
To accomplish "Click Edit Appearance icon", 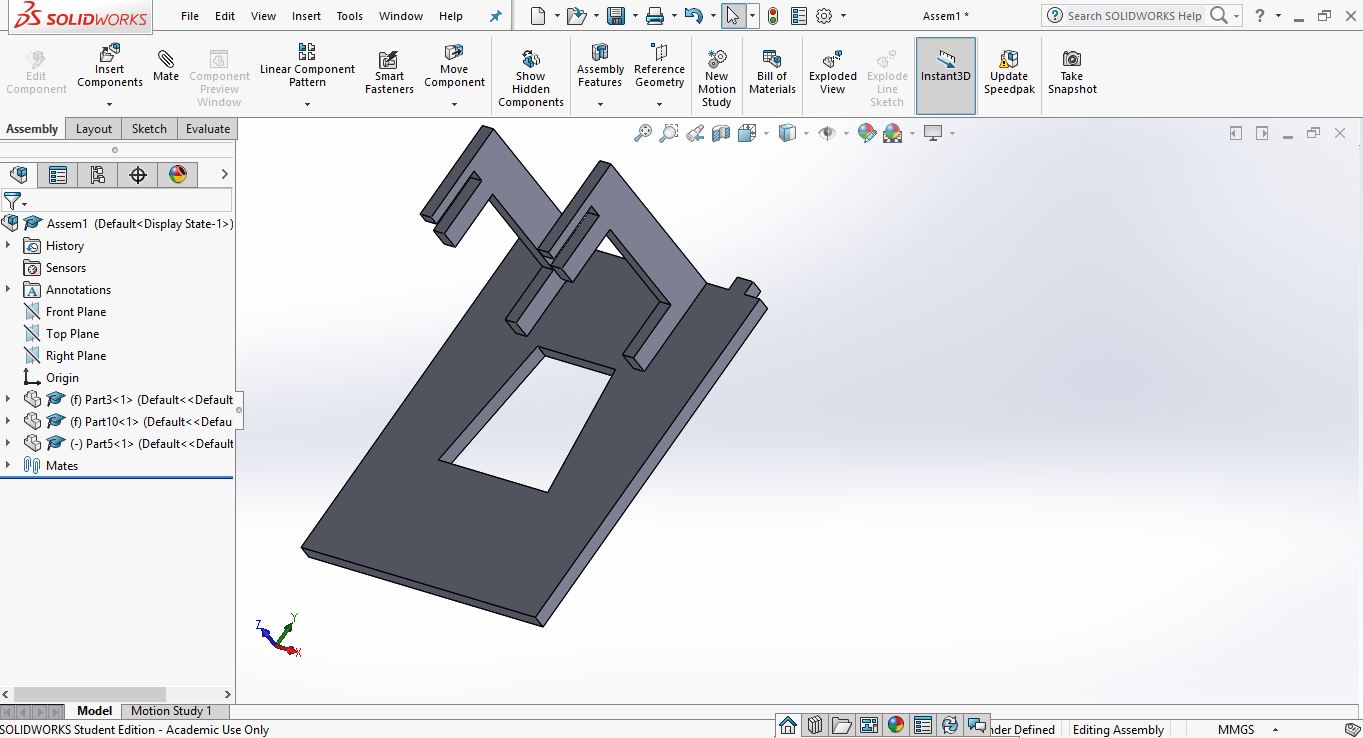I will (867, 133).
